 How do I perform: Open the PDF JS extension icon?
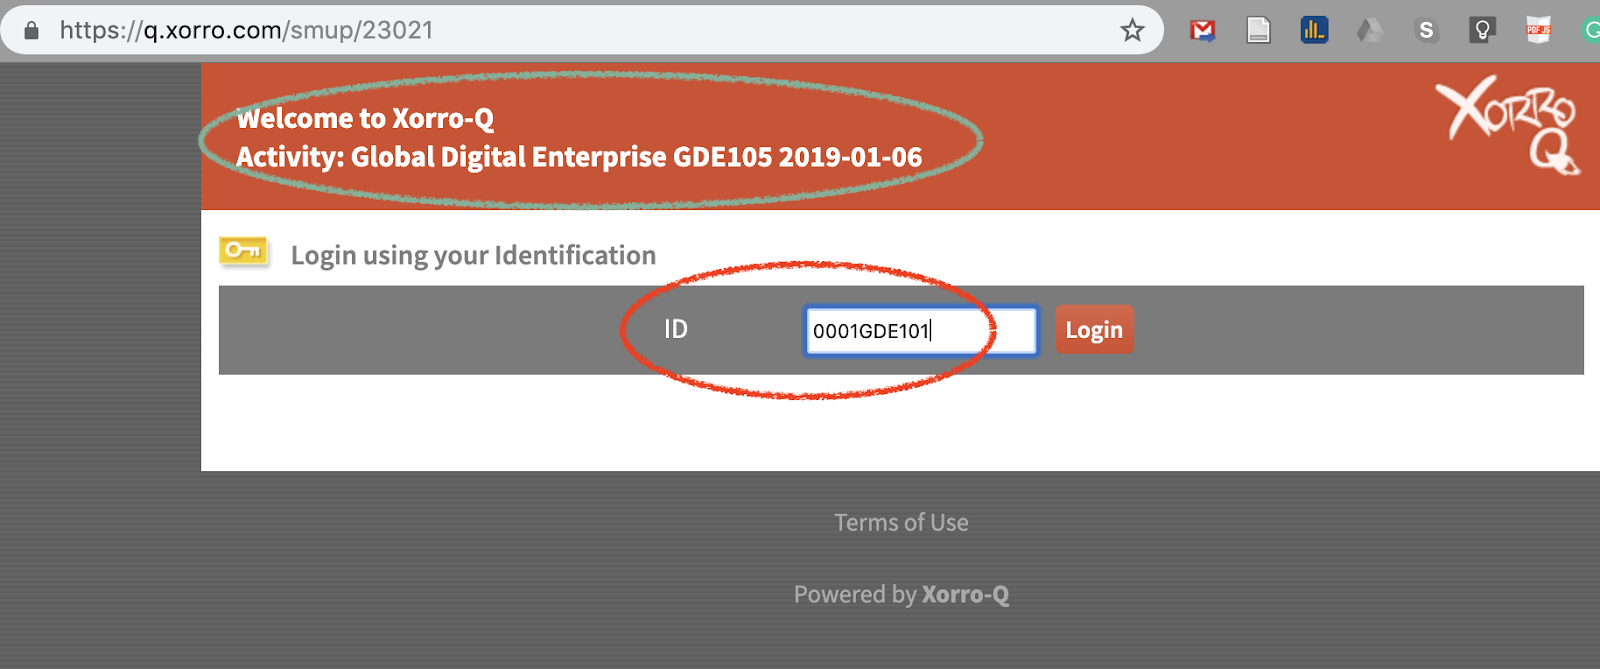[1538, 30]
